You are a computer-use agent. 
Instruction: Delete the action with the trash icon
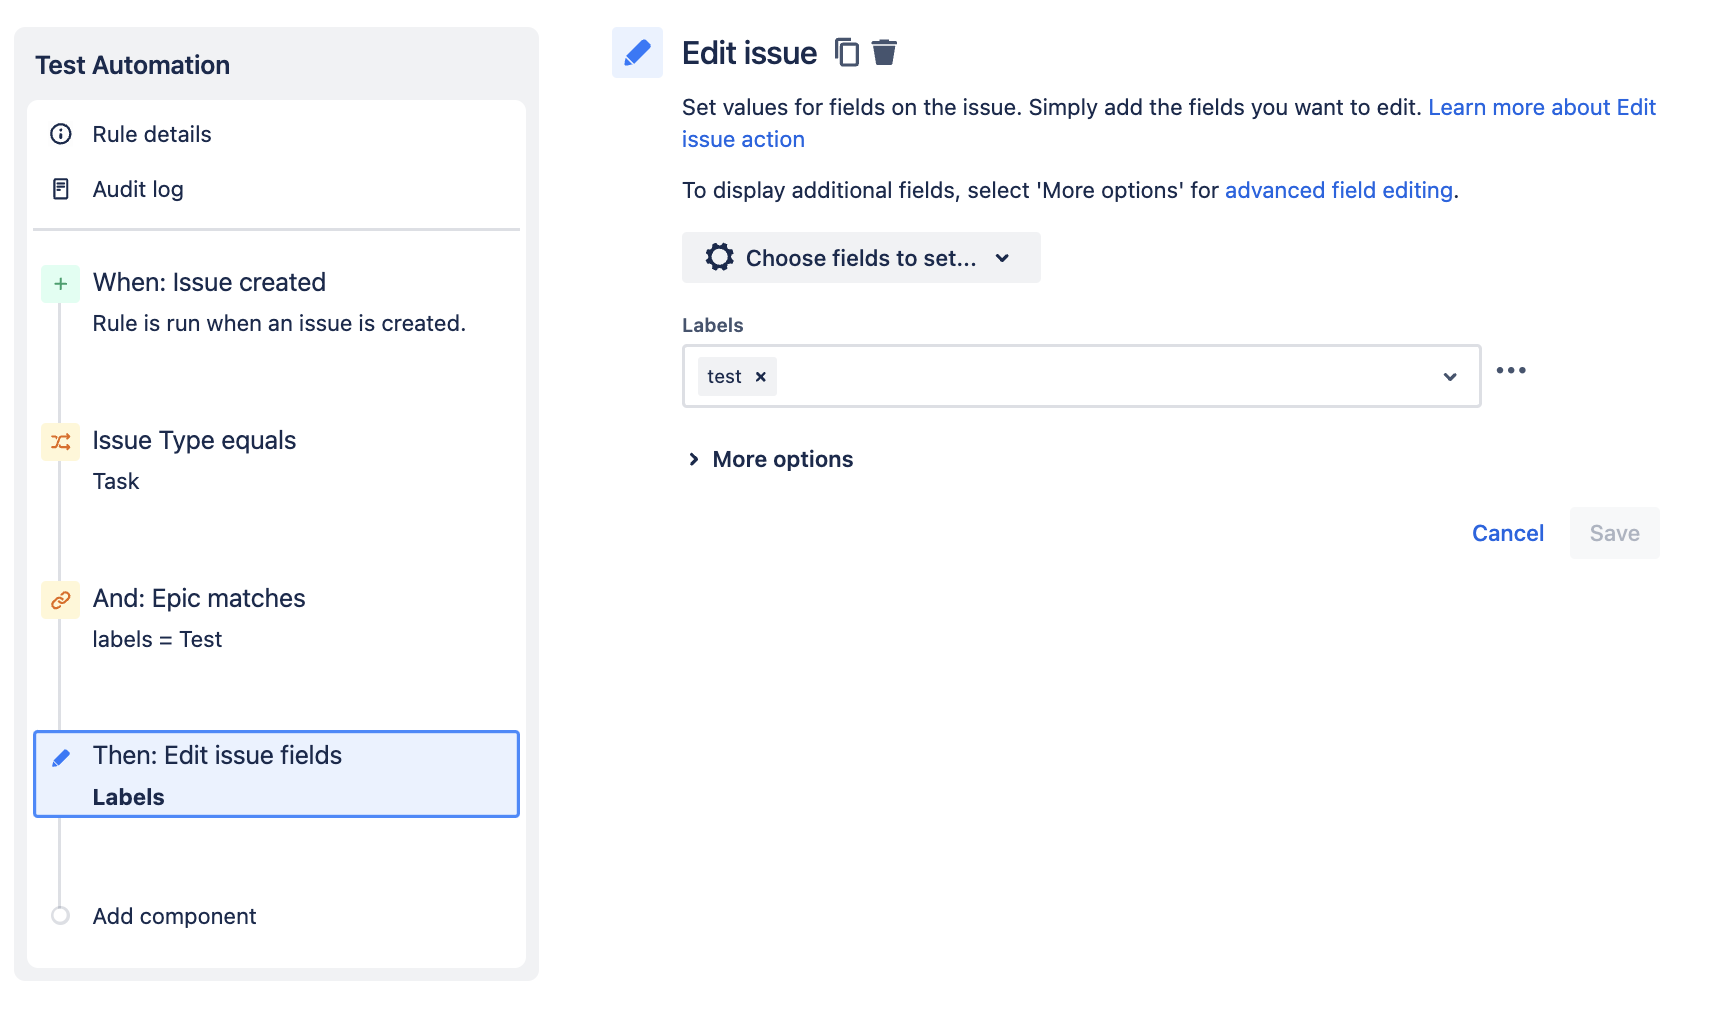884,52
